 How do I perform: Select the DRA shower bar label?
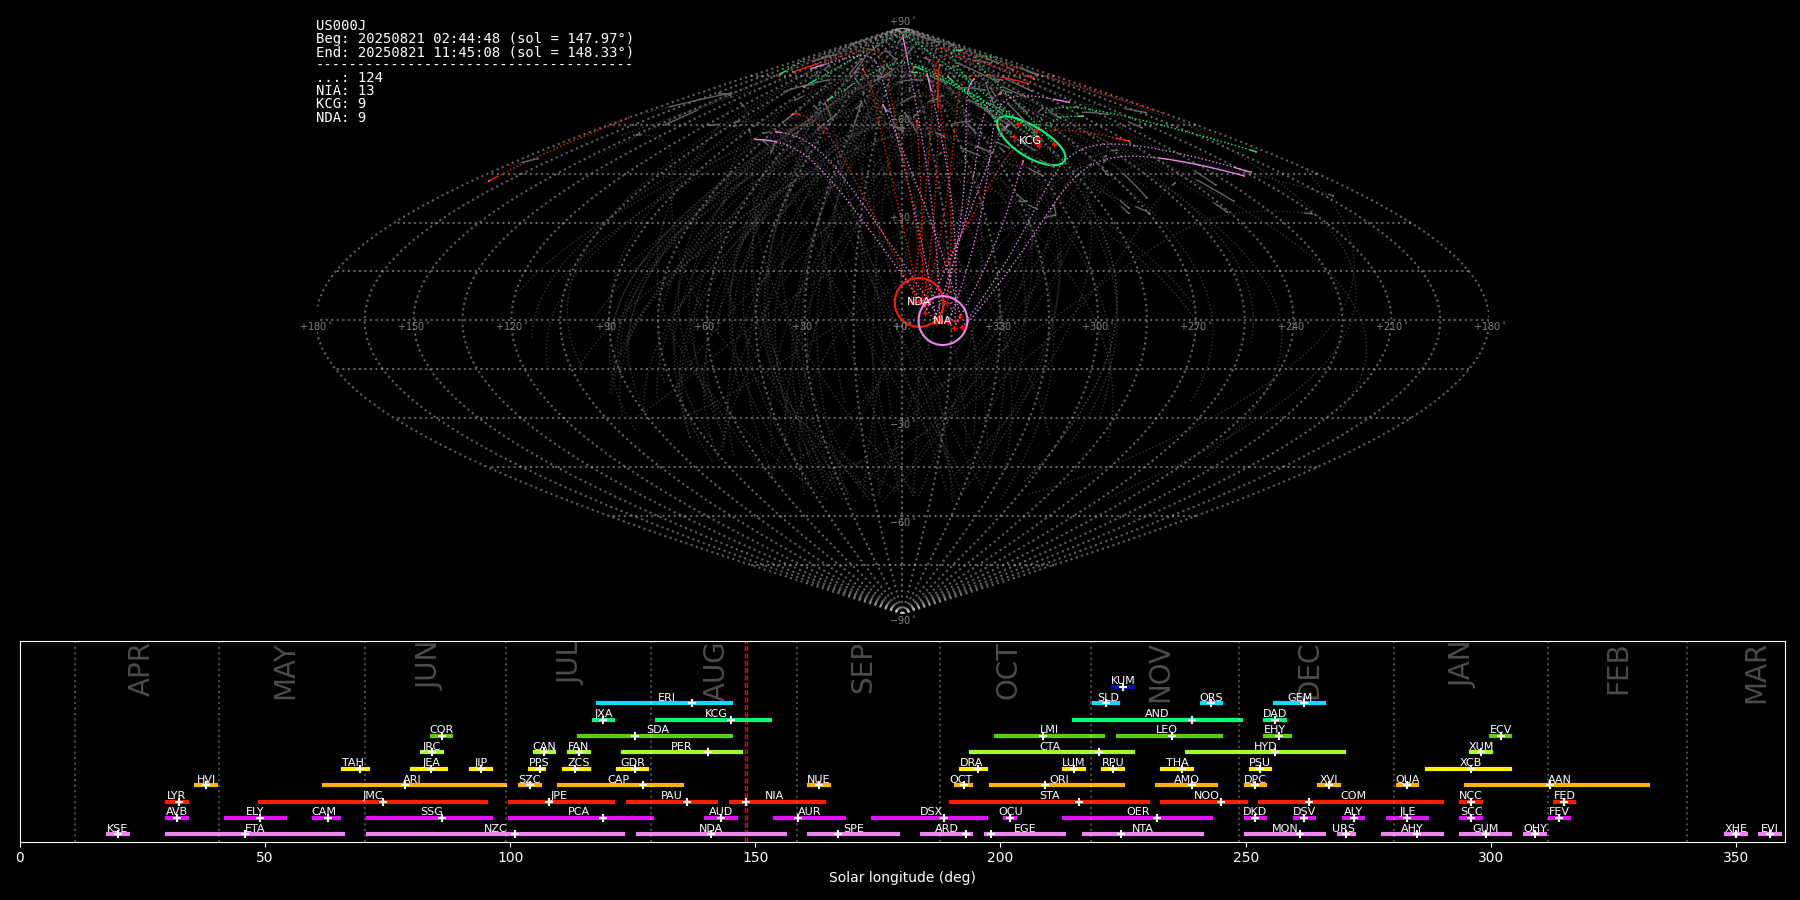(x=971, y=763)
